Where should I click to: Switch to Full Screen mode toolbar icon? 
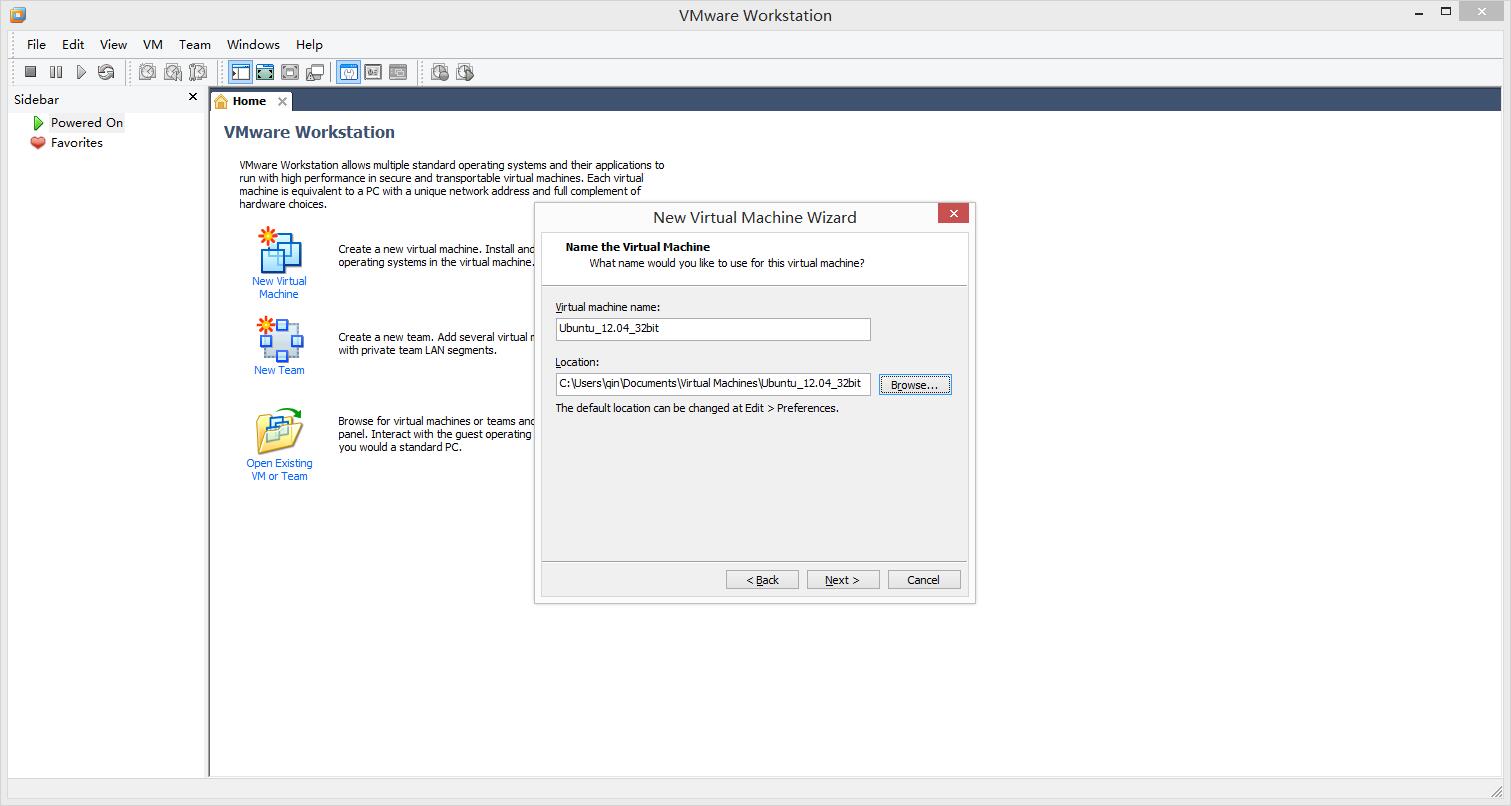(265, 72)
